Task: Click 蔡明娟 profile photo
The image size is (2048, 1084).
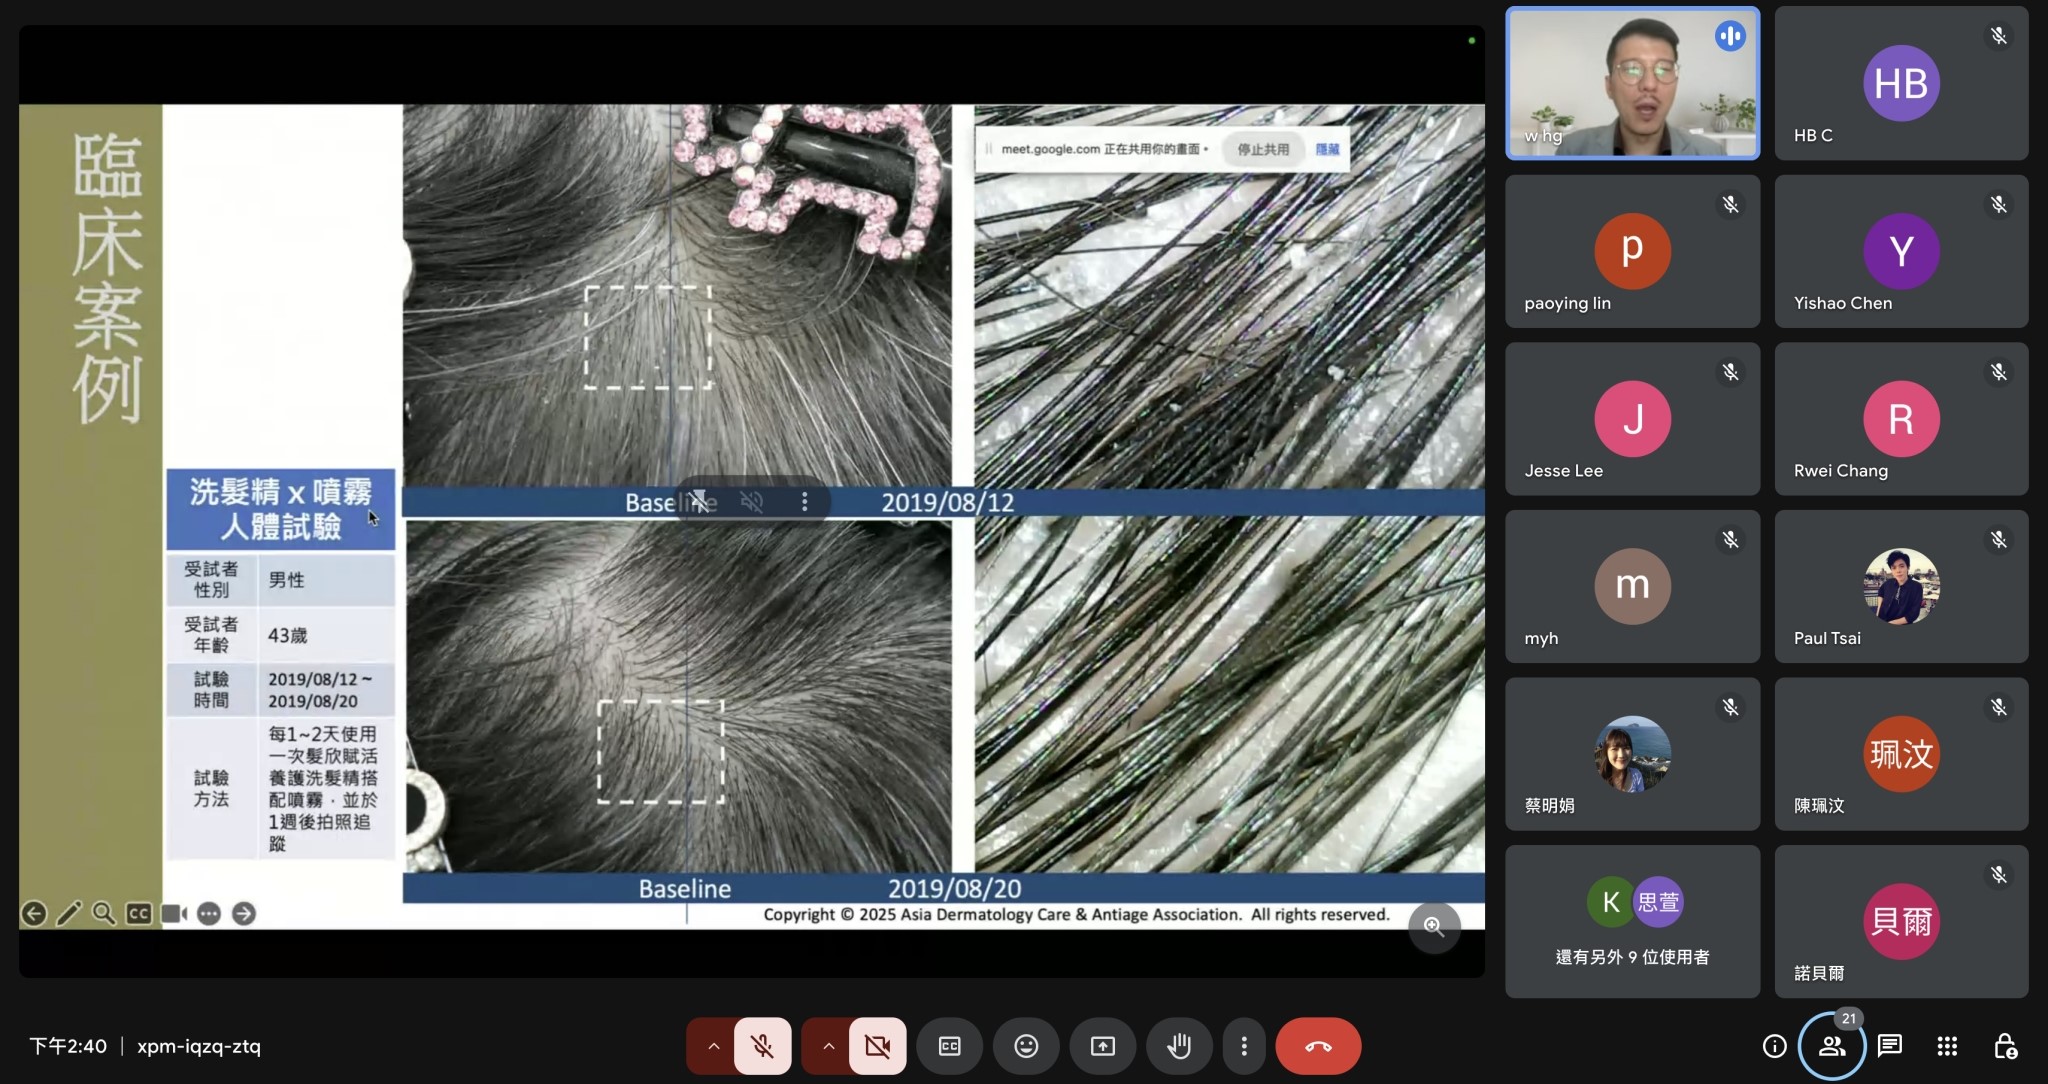Action: point(1632,754)
